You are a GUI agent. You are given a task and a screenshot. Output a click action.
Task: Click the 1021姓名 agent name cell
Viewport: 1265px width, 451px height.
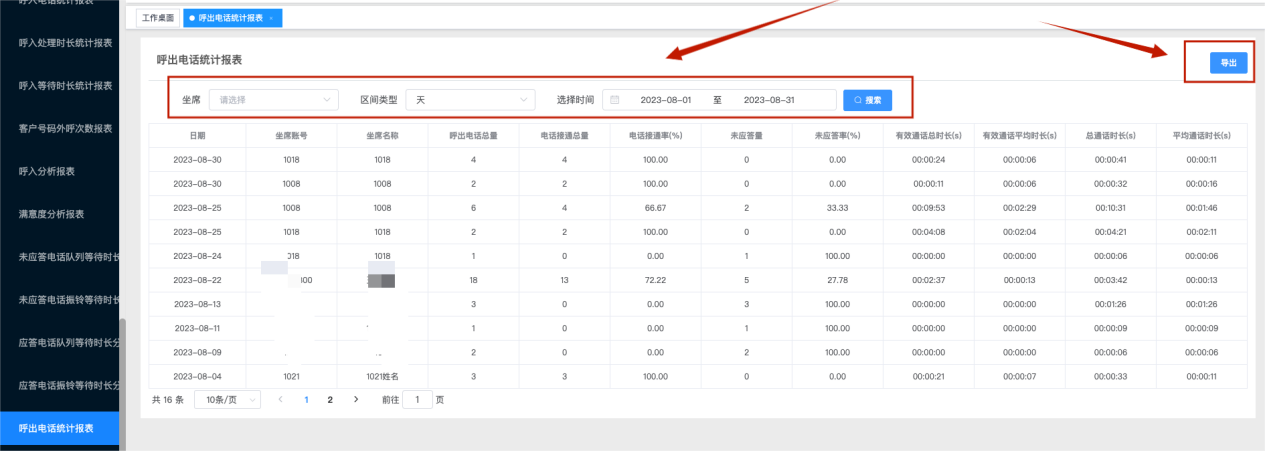click(382, 376)
